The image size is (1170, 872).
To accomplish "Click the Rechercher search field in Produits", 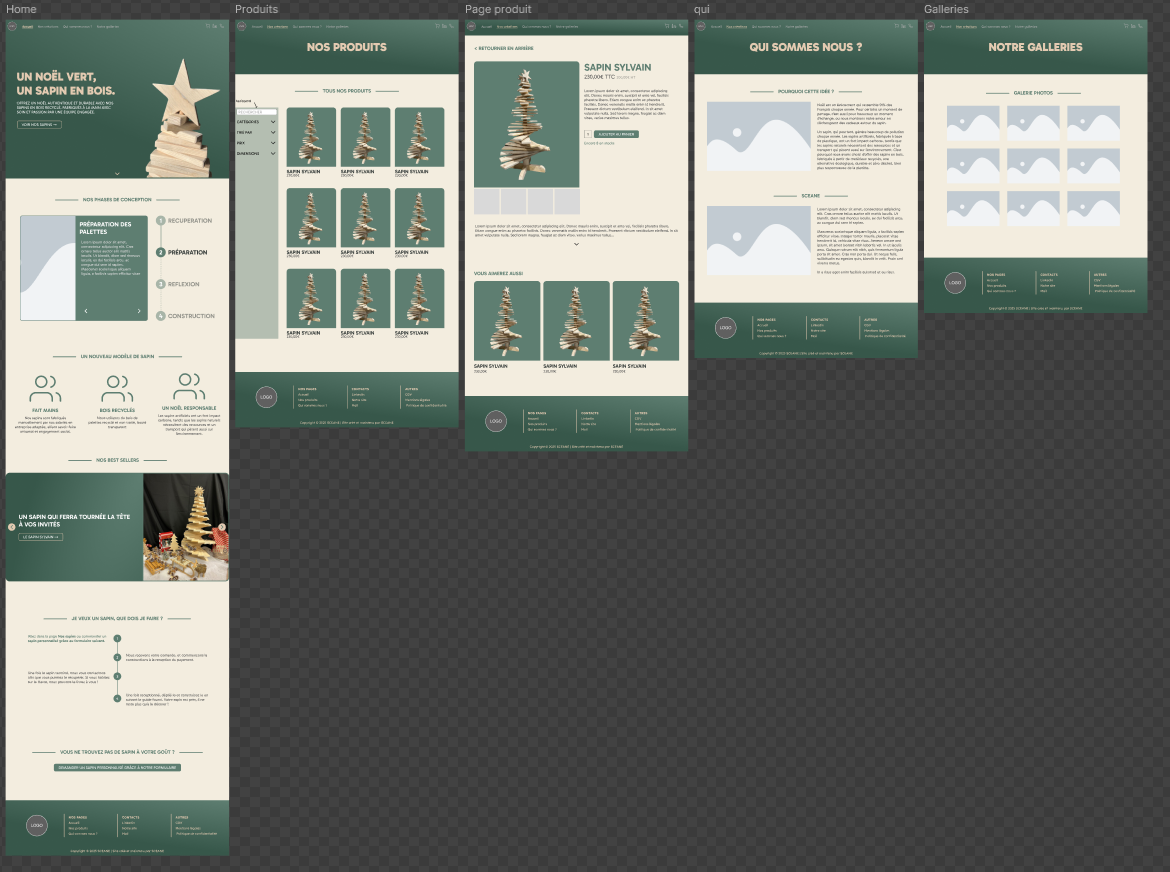I will (256, 111).
